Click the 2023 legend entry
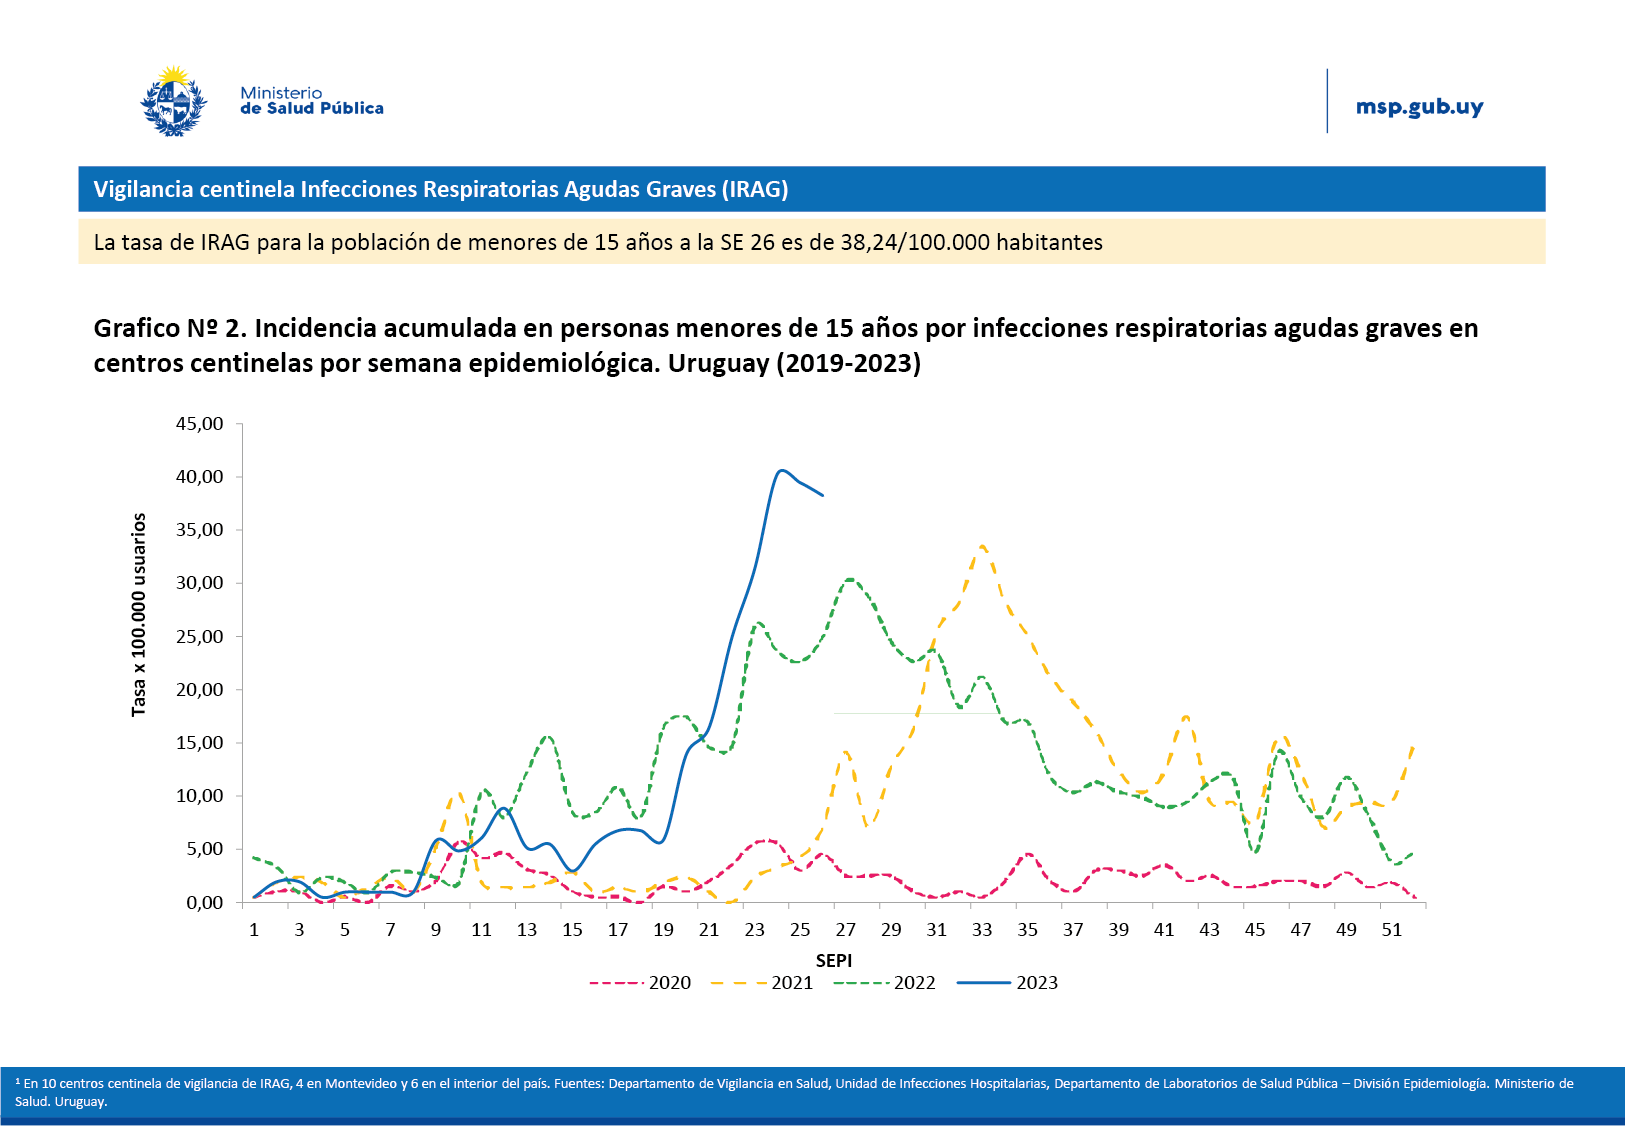This screenshot has height=1126, width=1625. coord(1007,982)
